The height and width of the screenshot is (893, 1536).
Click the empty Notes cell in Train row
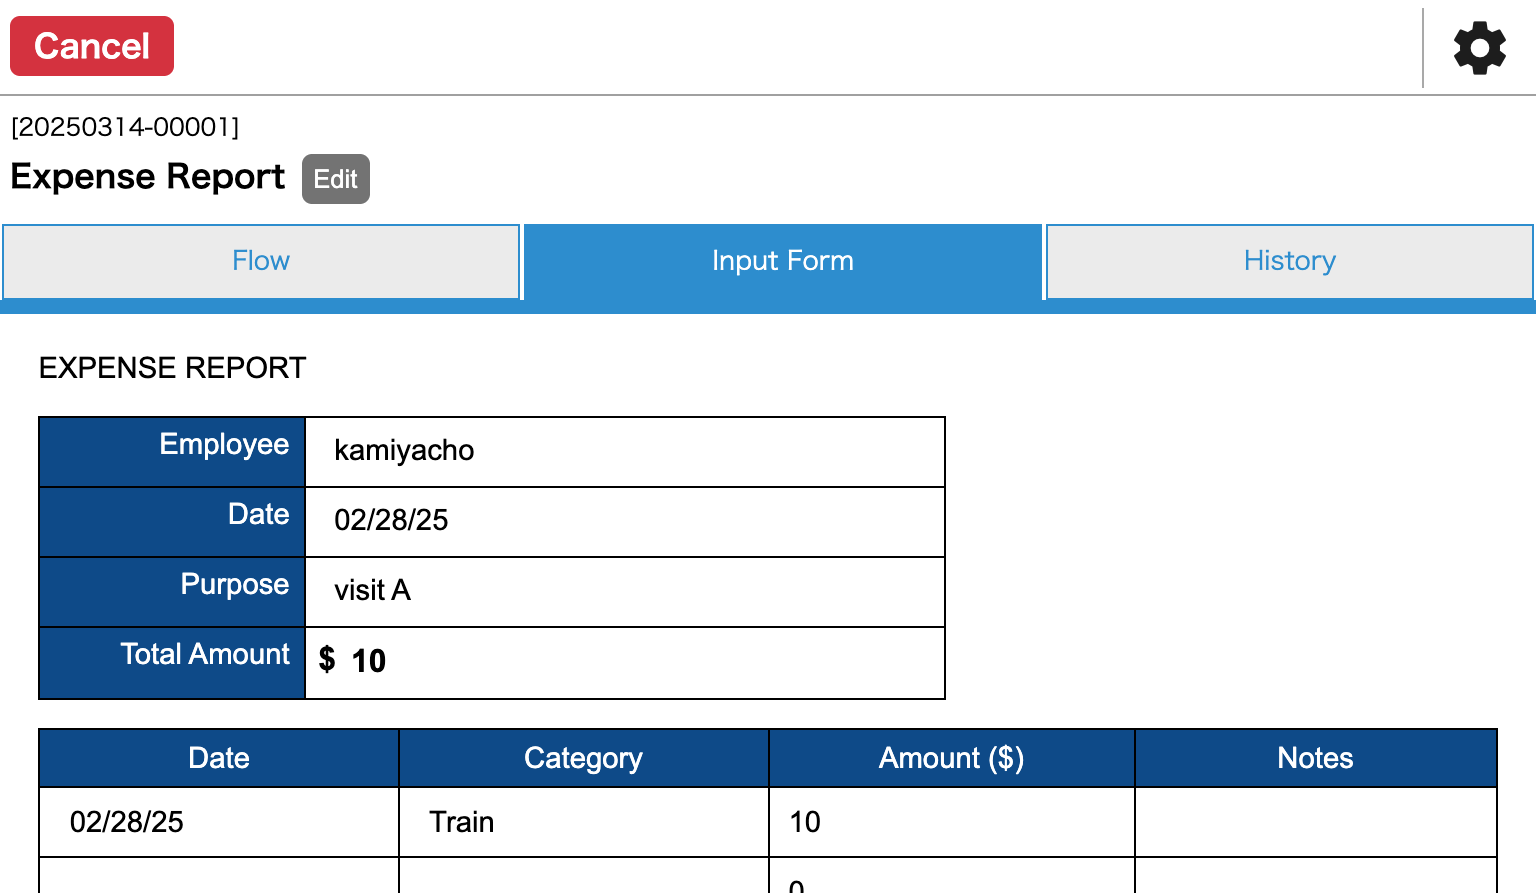1316,822
